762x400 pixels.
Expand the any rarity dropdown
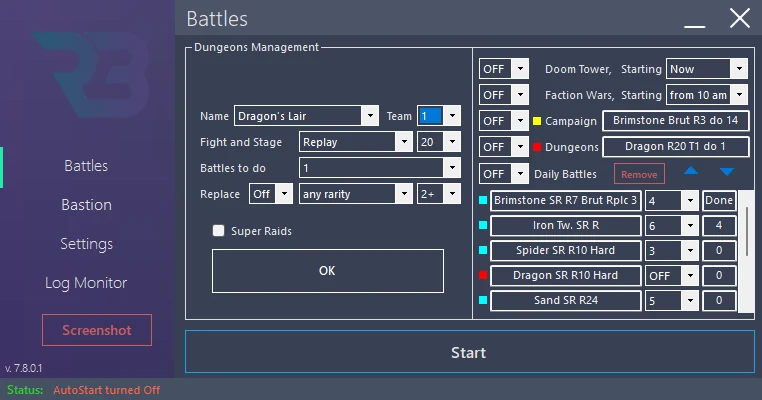404,194
